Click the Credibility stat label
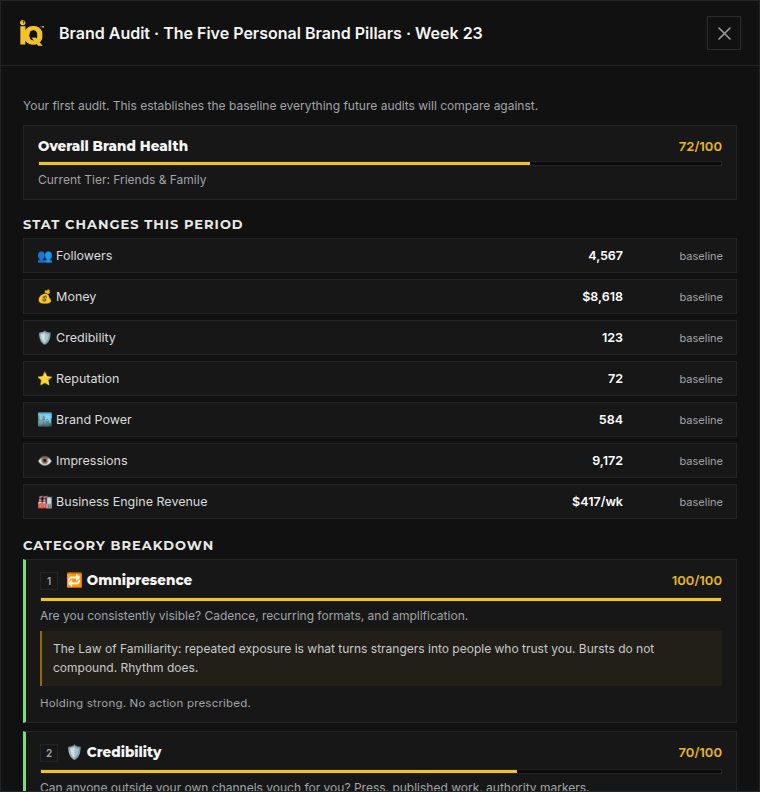760x792 pixels. pyautogui.click(x=85, y=337)
